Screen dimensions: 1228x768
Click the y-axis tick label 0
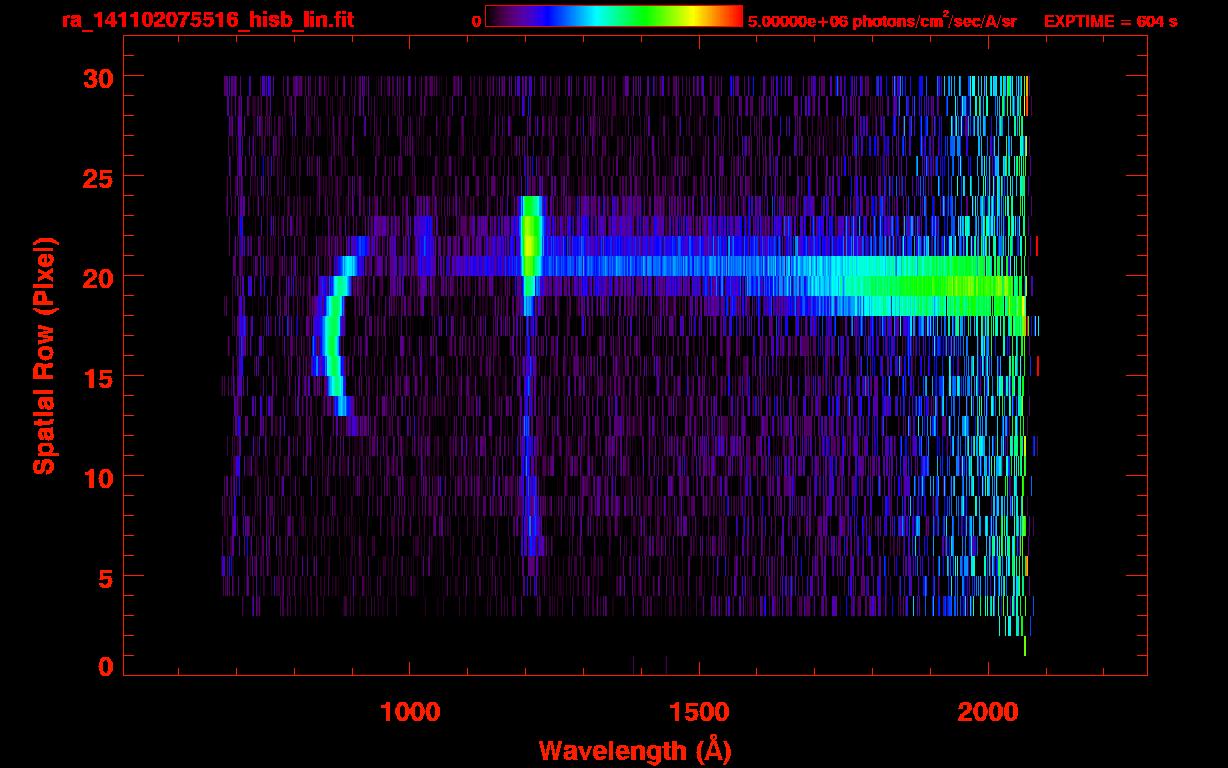(x=104, y=666)
